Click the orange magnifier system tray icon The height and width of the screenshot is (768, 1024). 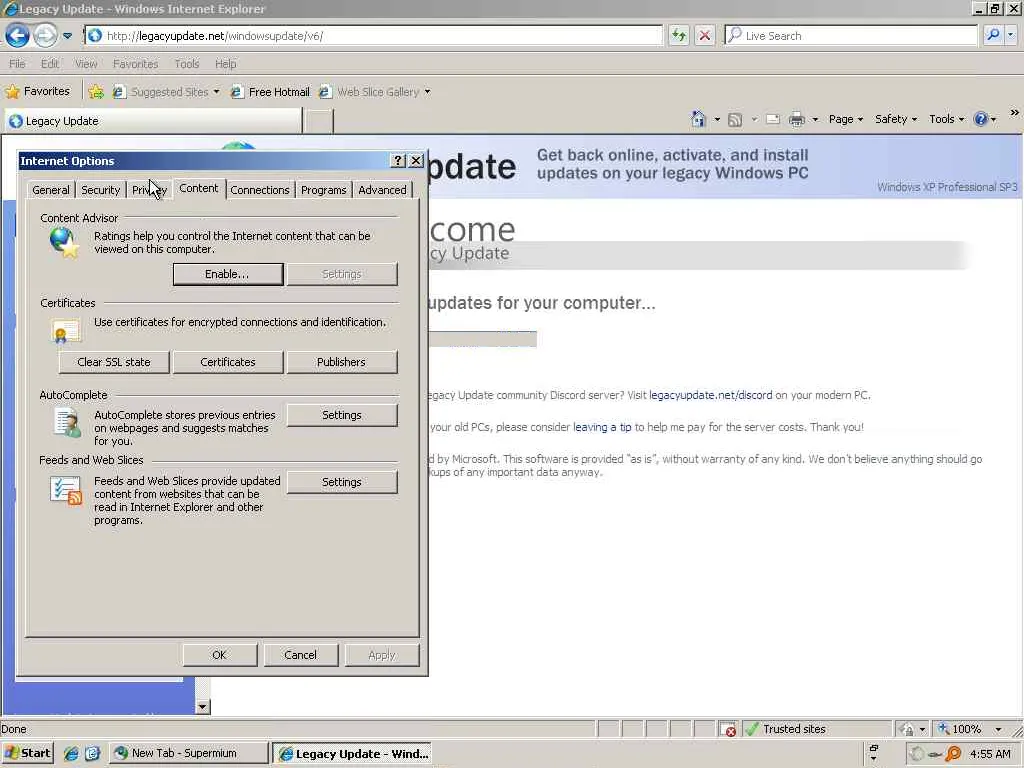coord(954,754)
